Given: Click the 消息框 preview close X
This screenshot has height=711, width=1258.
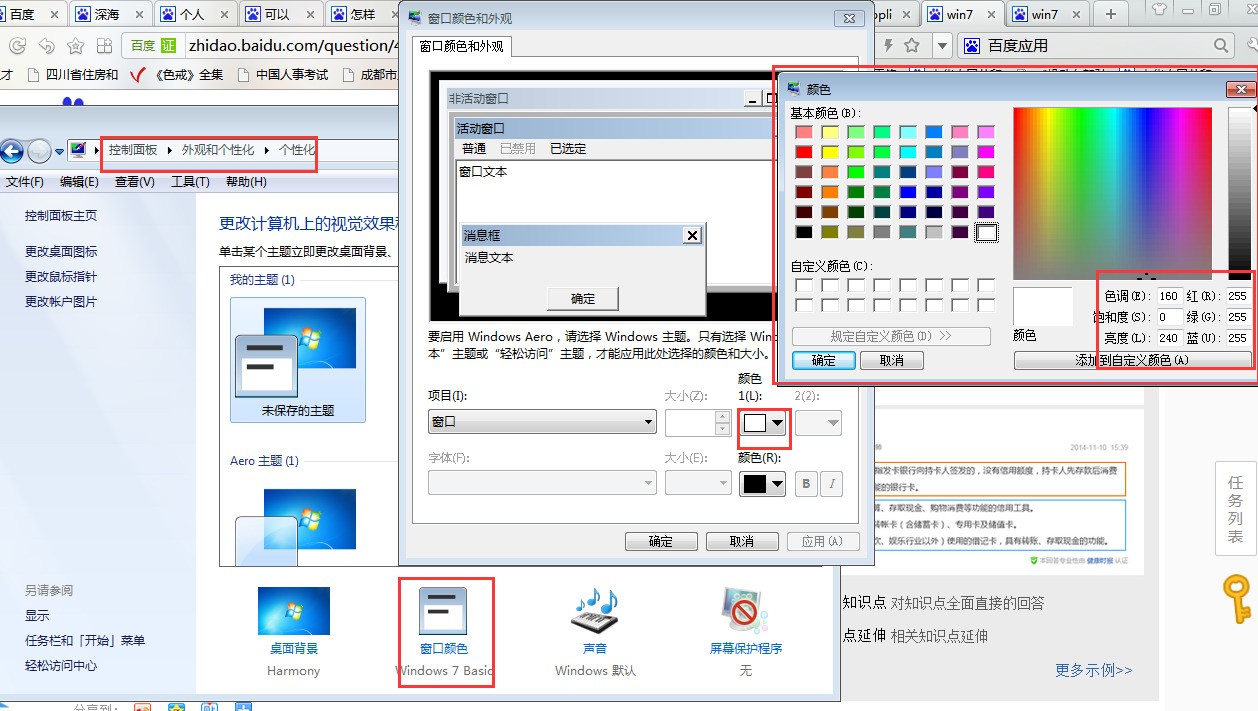Looking at the screenshot, I should tap(692, 236).
